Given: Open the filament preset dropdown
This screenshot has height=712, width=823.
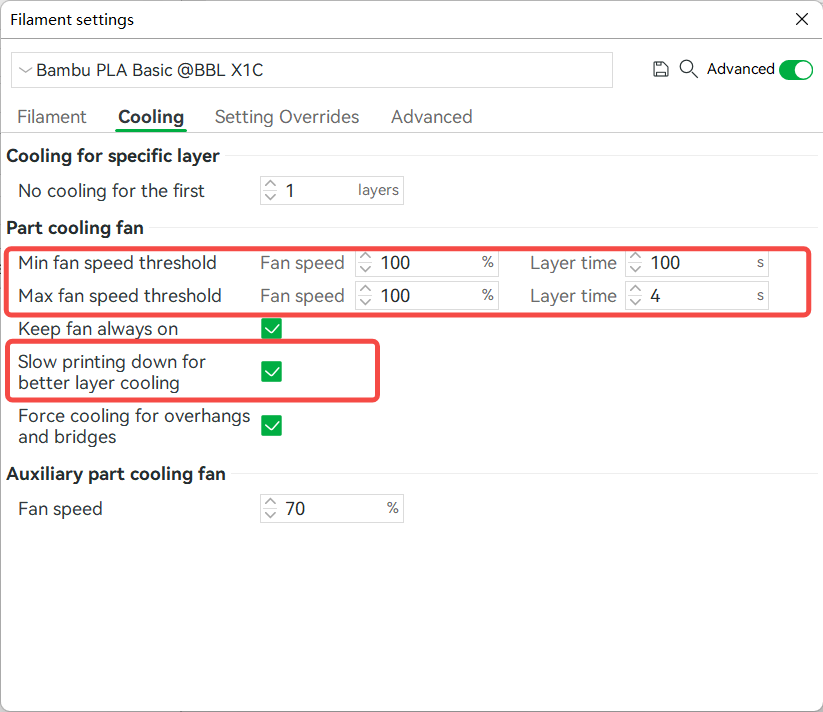Looking at the screenshot, I should [24, 70].
